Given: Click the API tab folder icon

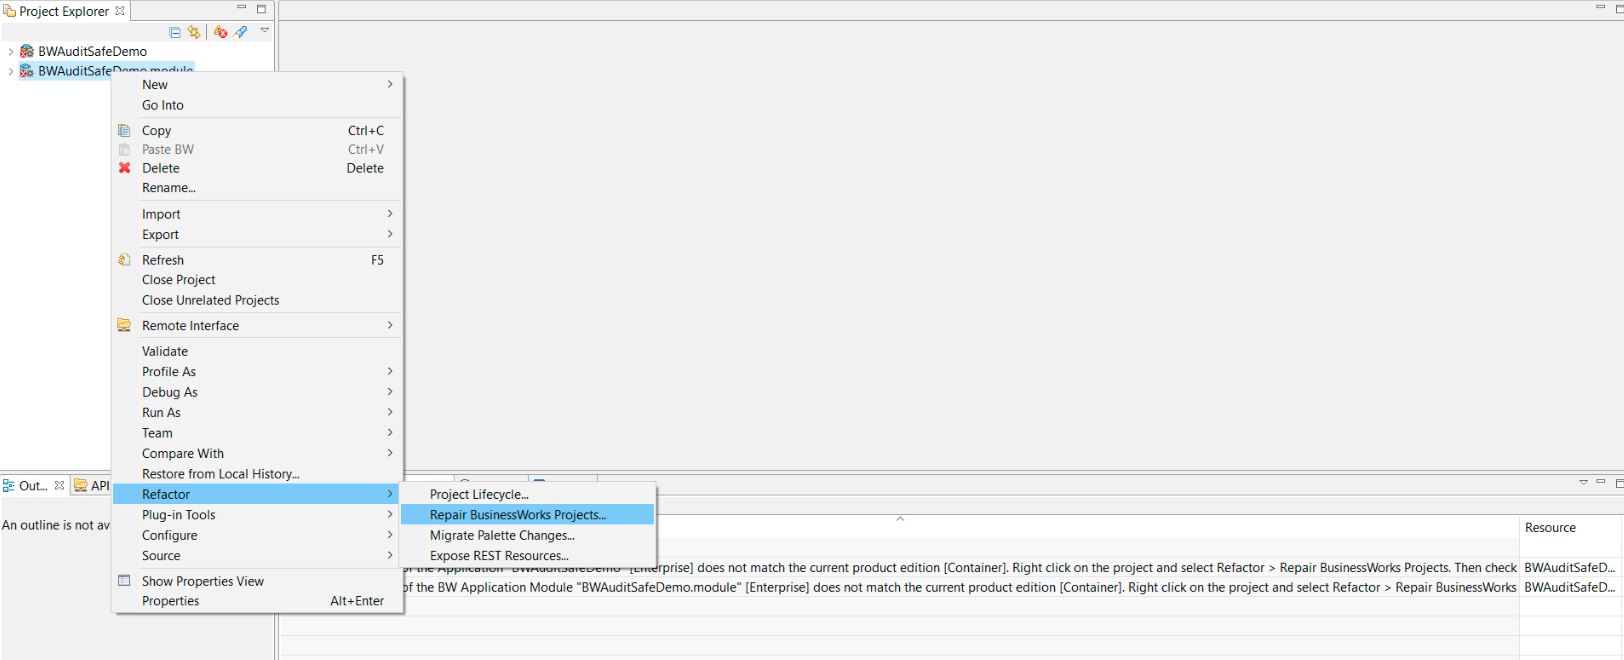Looking at the screenshot, I should click(81, 486).
